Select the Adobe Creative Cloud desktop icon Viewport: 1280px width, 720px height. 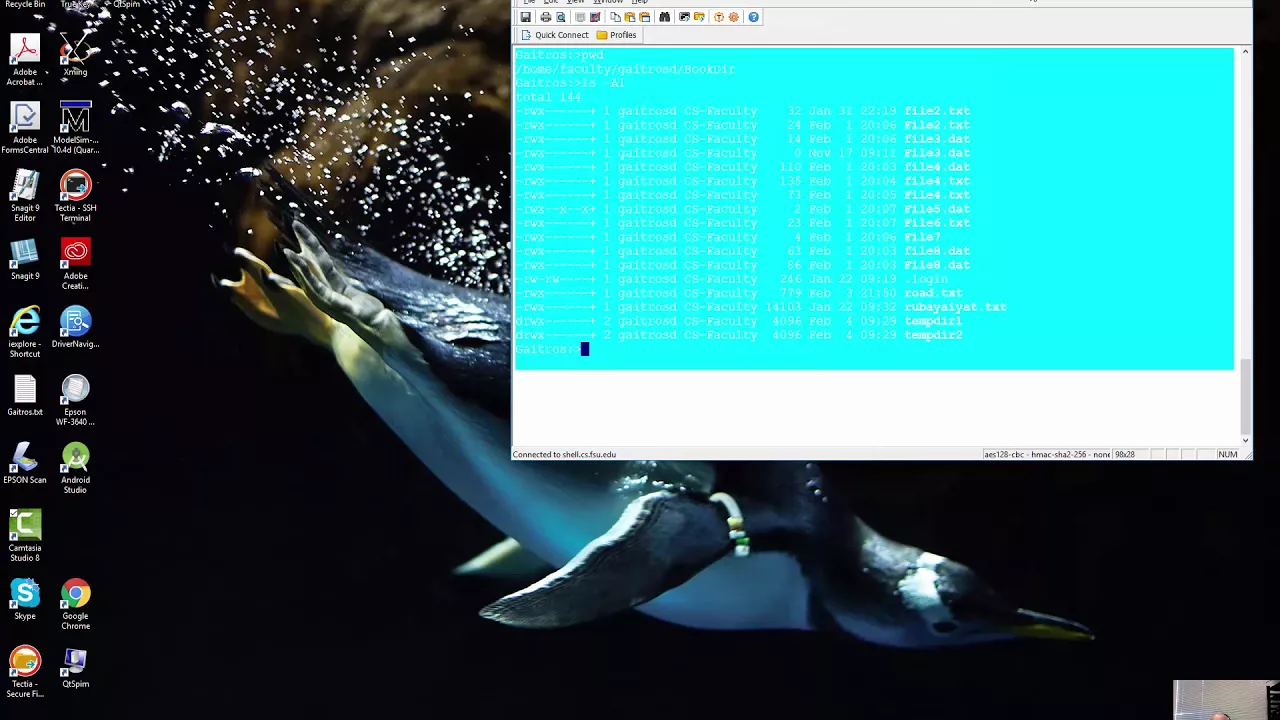click(75, 263)
